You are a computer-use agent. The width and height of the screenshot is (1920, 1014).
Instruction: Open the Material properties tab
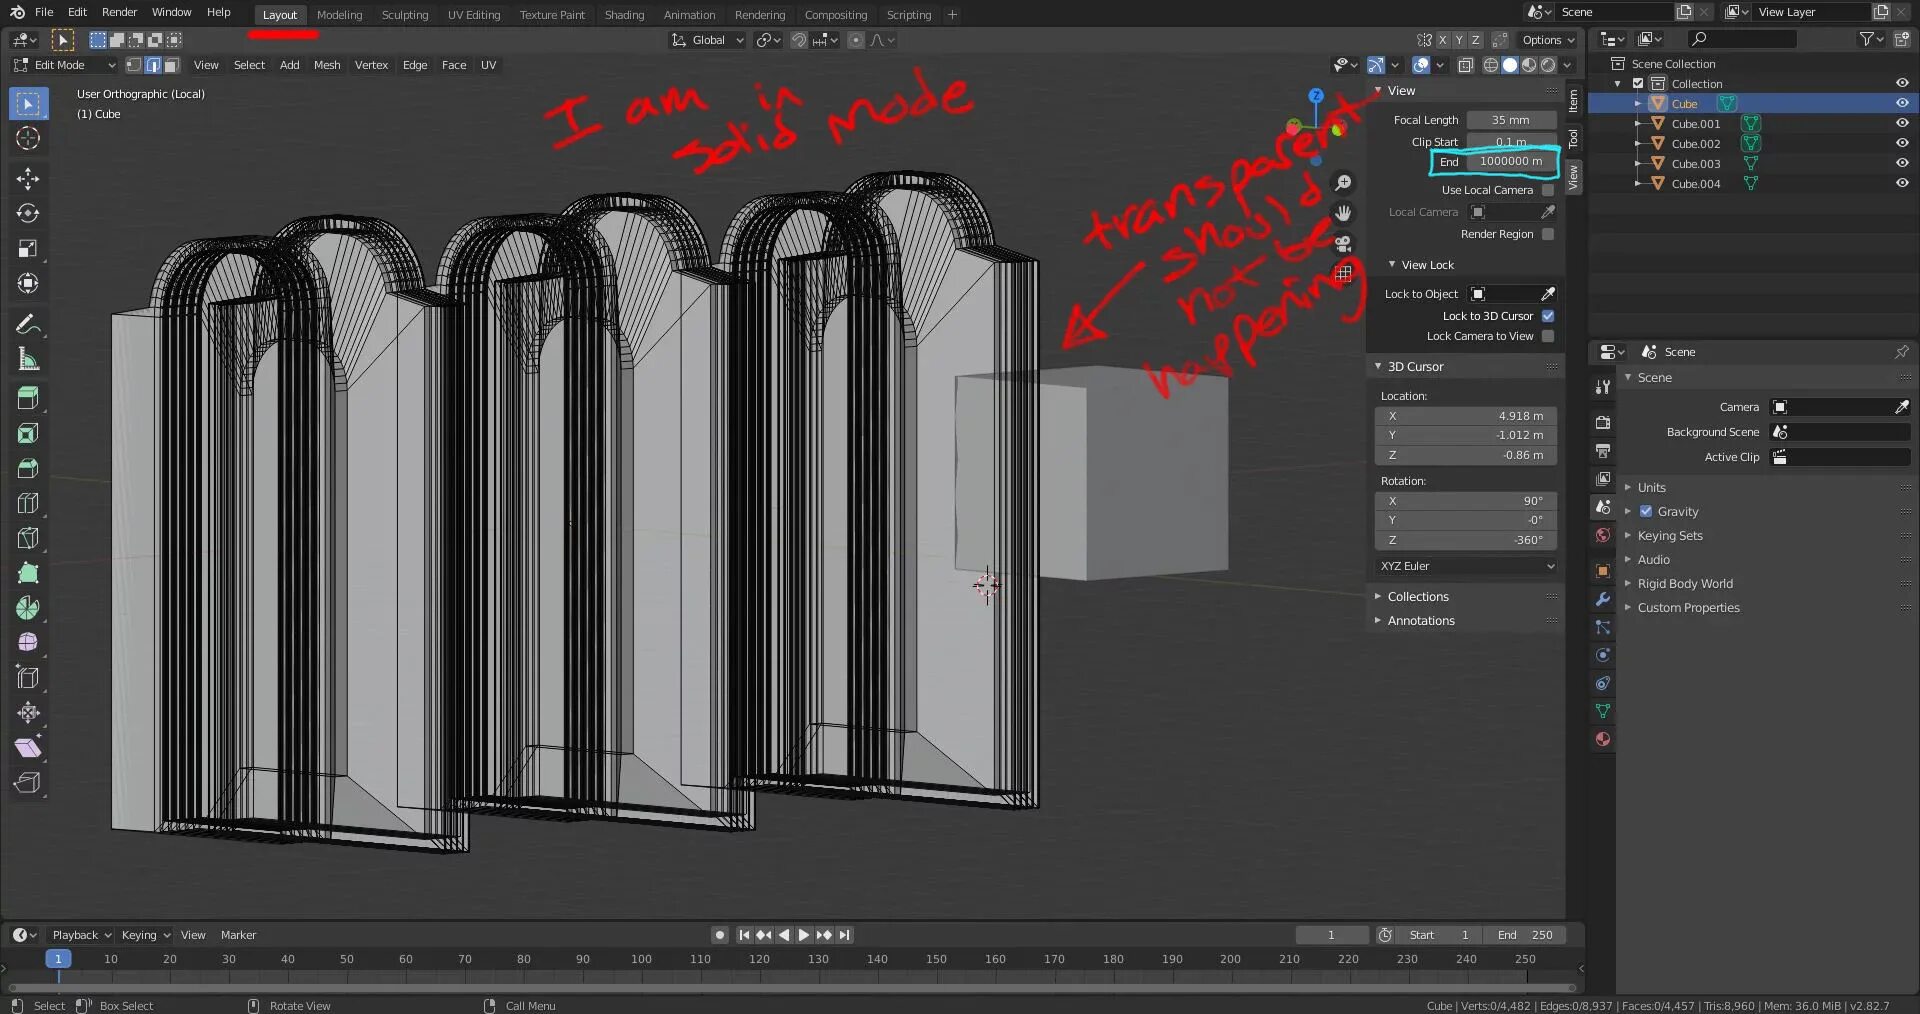pos(1603,739)
